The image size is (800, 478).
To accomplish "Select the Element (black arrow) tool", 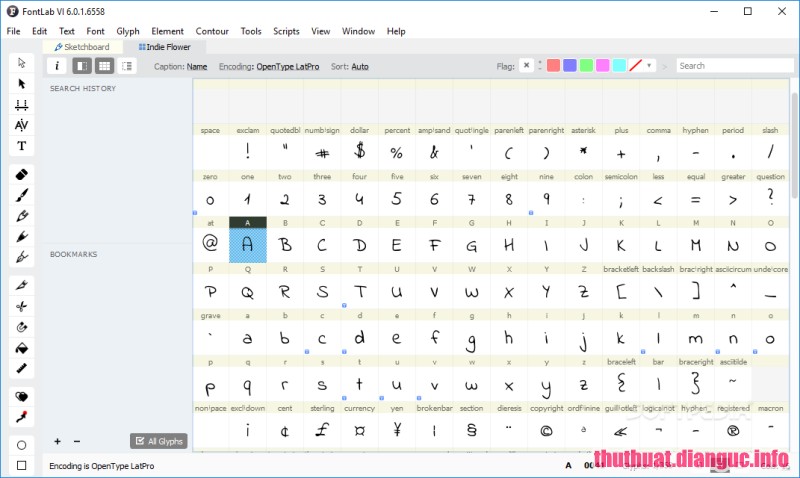I will (x=21, y=84).
